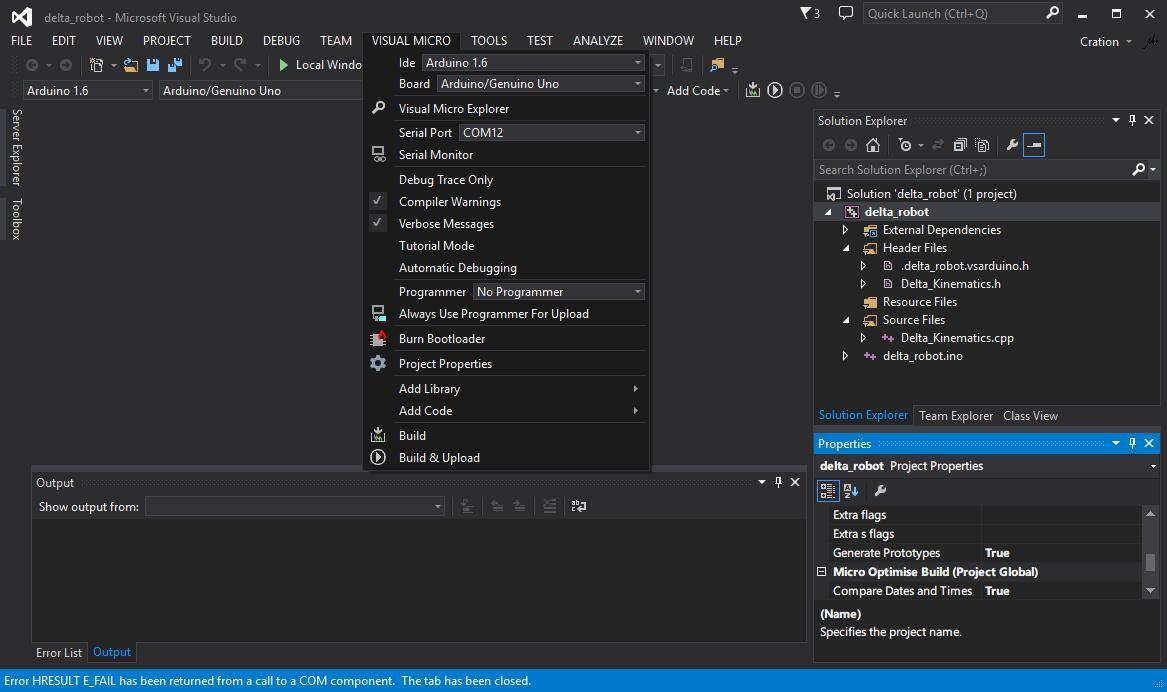Click the Property Pages wrench icon
This screenshot has width=1167, height=692.
(x=880, y=490)
